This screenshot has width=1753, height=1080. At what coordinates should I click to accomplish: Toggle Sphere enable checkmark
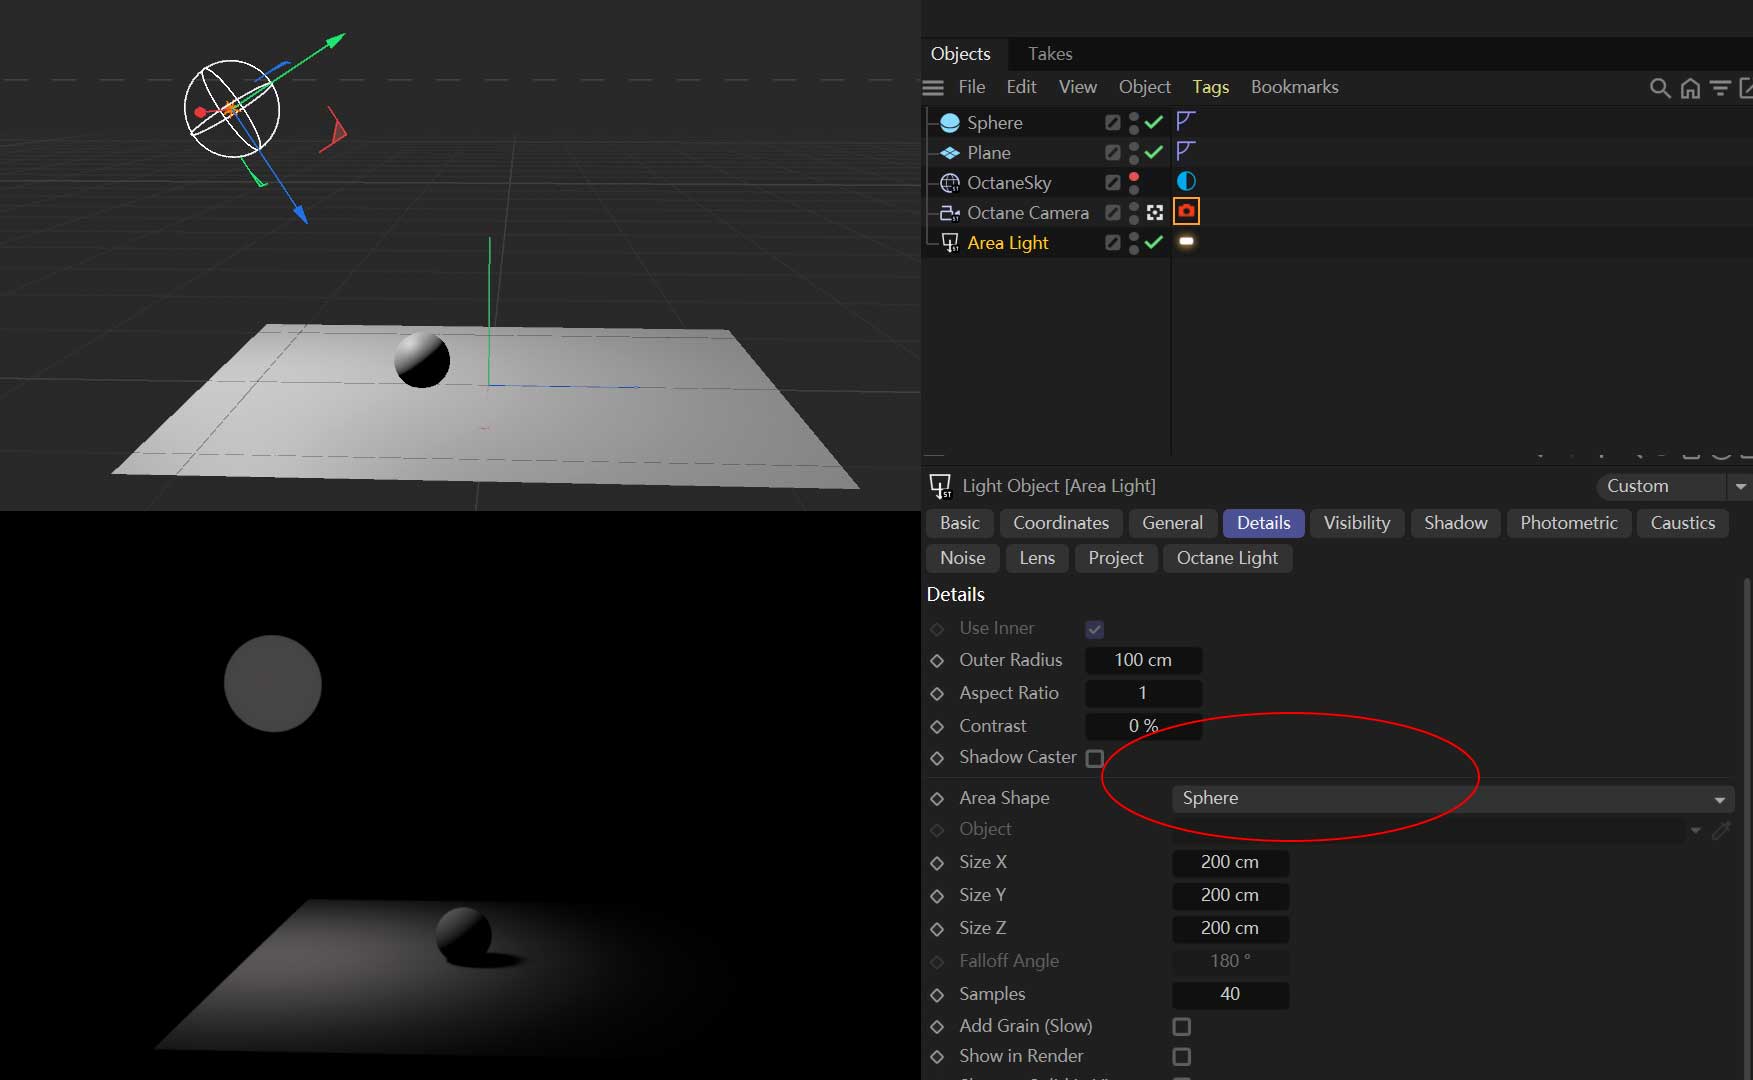click(x=1154, y=122)
